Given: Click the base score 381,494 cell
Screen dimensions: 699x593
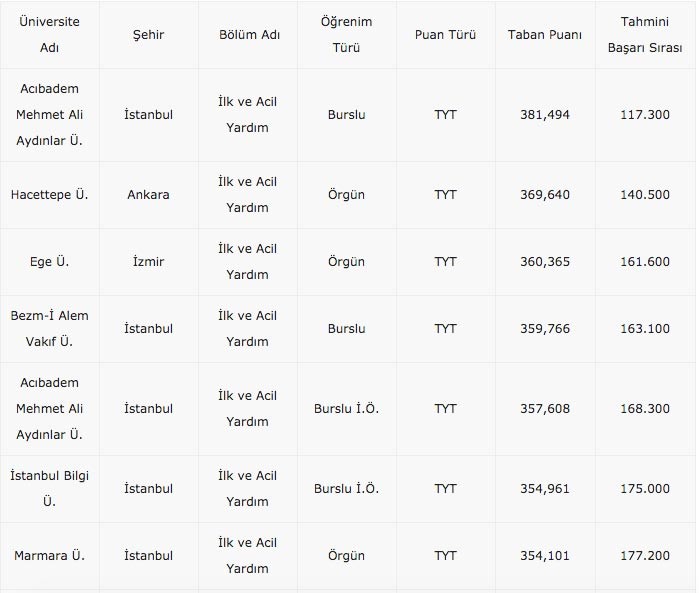Looking at the screenshot, I should point(545,115).
